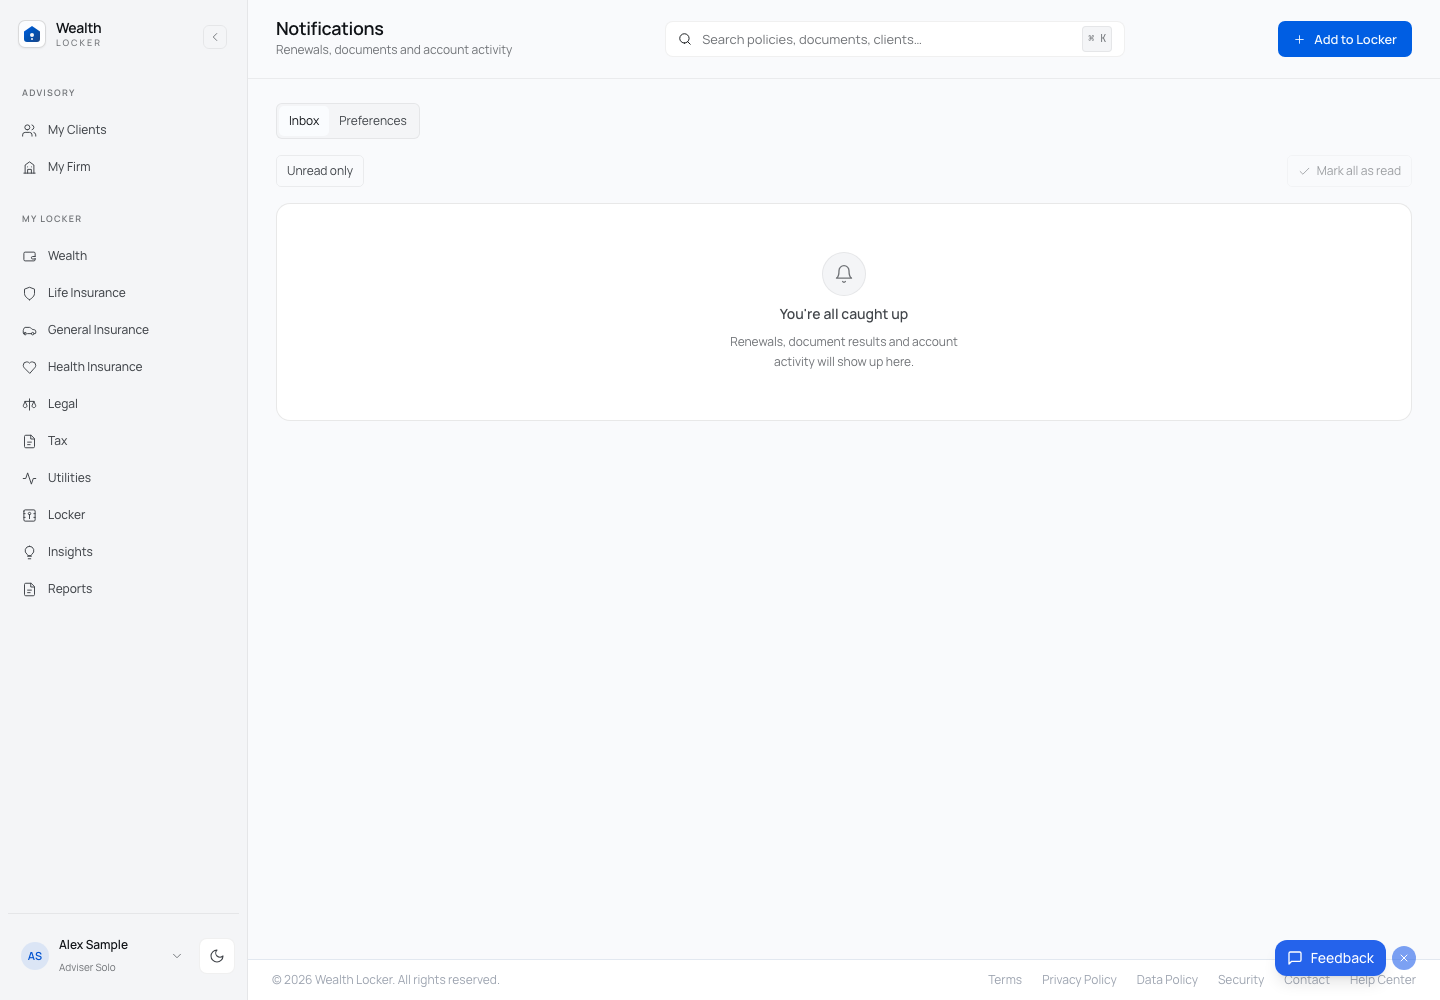Screen dimensions: 1440x1000
Task: Focus the search policies, documents, clients field
Action: (x=895, y=39)
